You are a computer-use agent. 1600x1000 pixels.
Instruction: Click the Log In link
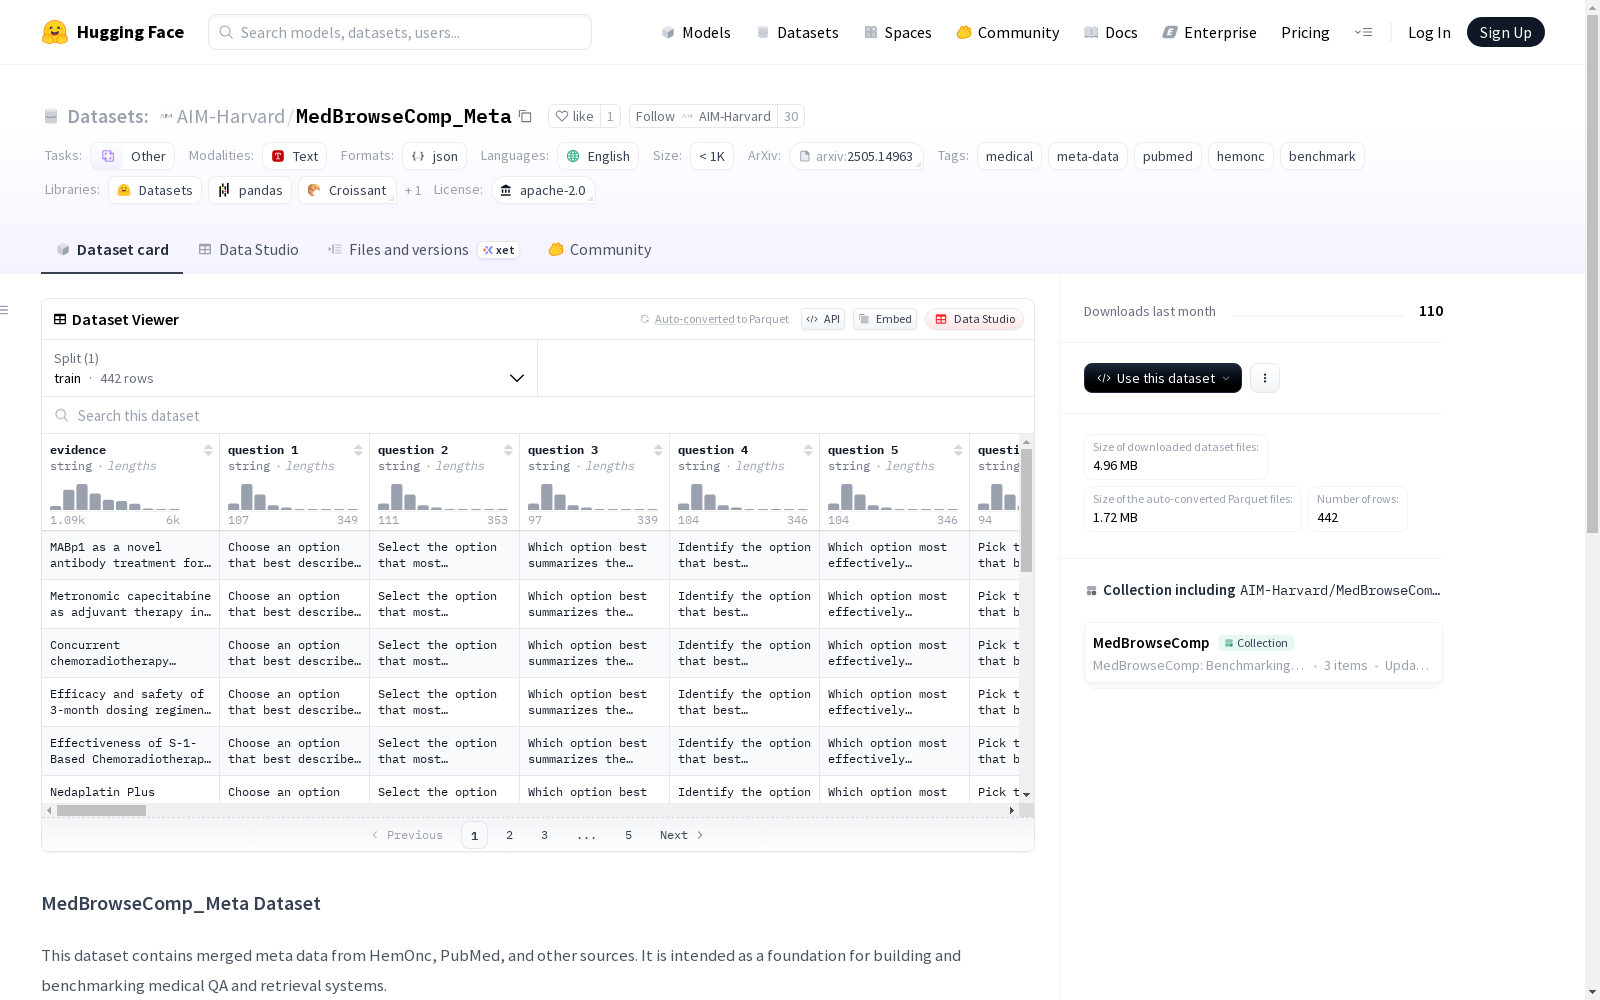(1429, 32)
